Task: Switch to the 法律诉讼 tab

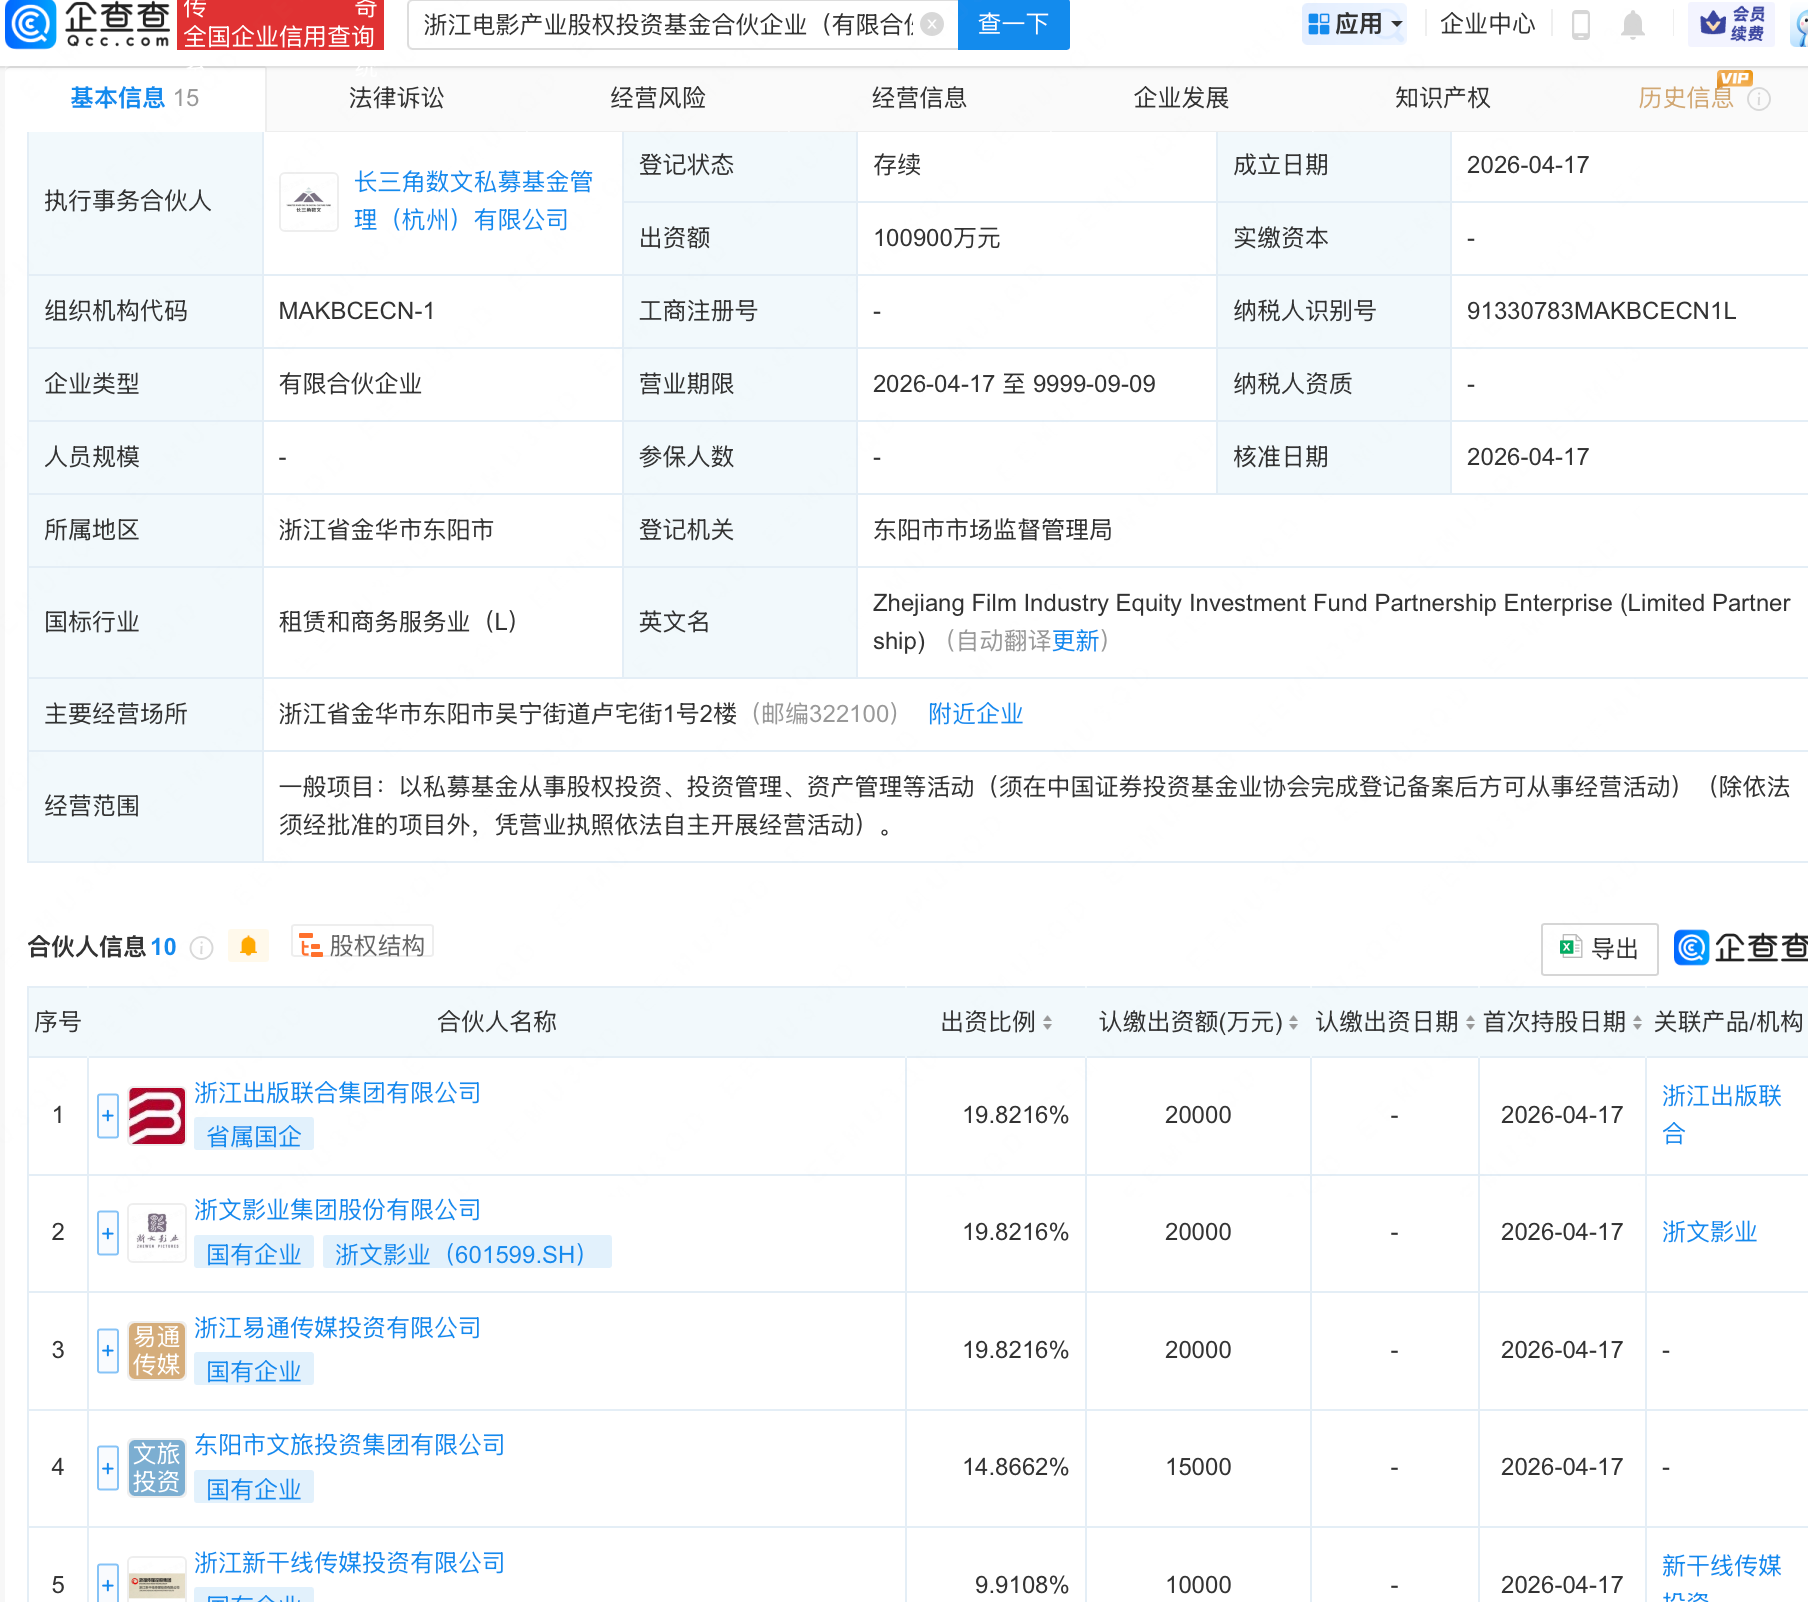Action: point(396,97)
